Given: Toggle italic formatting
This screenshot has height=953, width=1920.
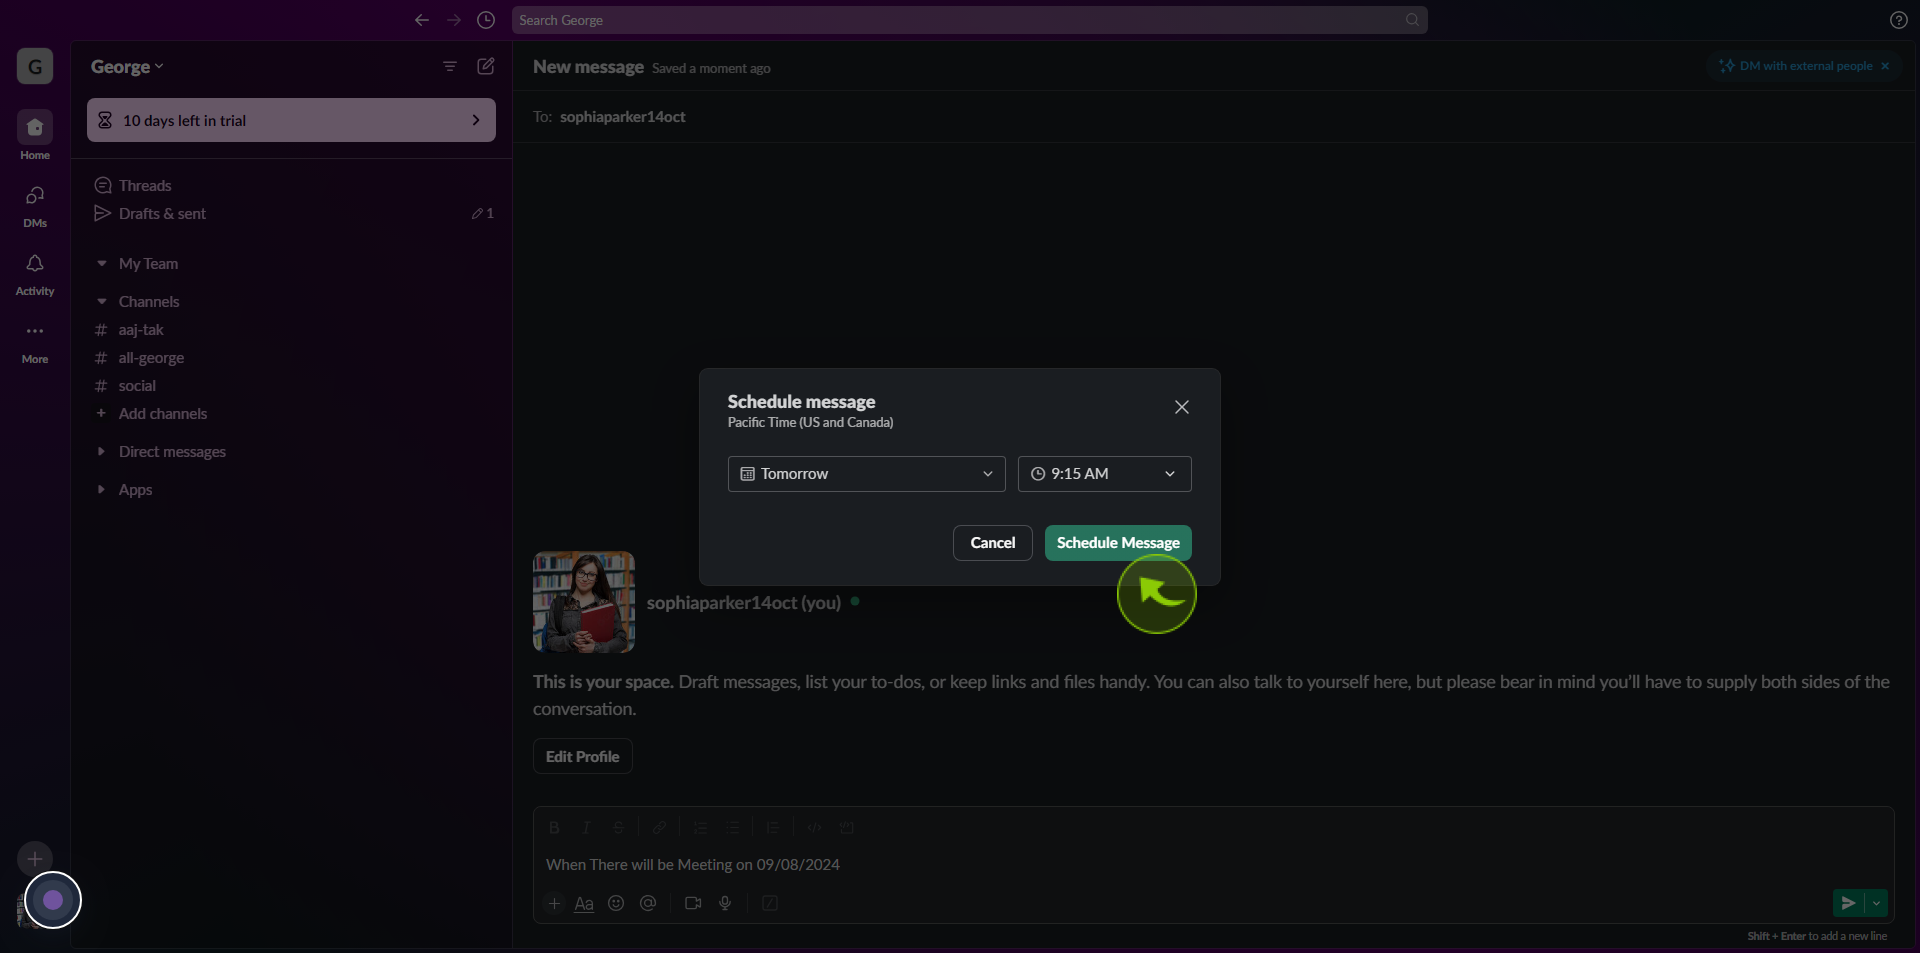Looking at the screenshot, I should pos(586,828).
